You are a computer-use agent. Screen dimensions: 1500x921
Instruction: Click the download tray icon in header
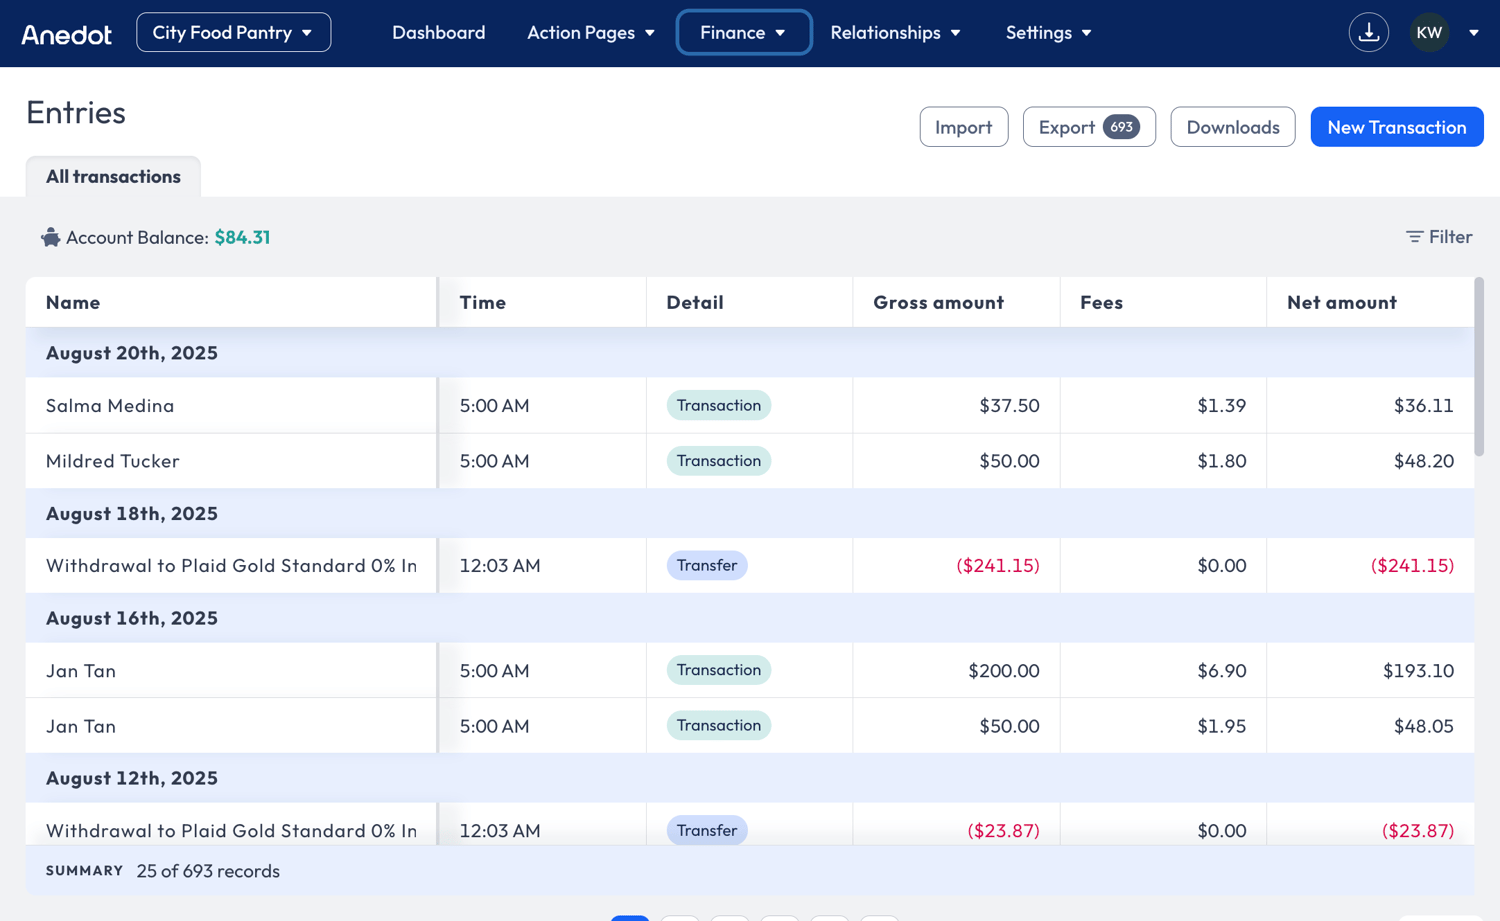coord(1368,33)
